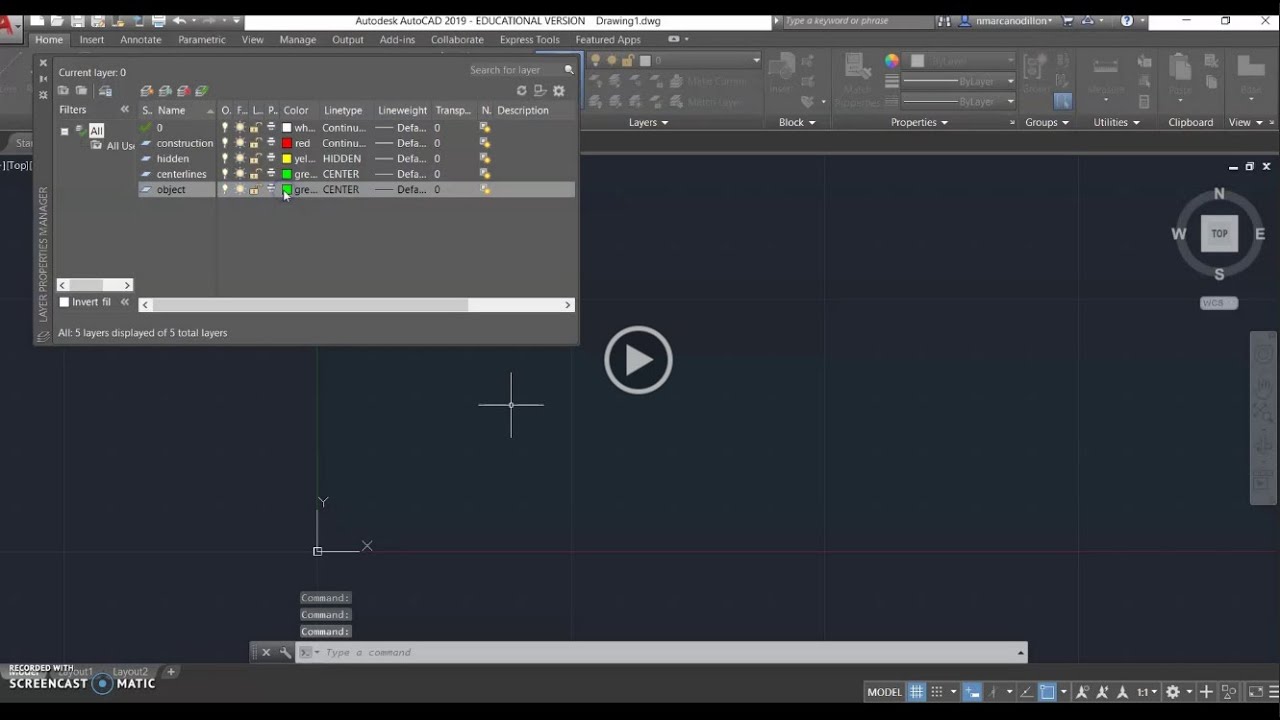
Task: Click the polar tracking angle icon
Action: coord(1026,692)
